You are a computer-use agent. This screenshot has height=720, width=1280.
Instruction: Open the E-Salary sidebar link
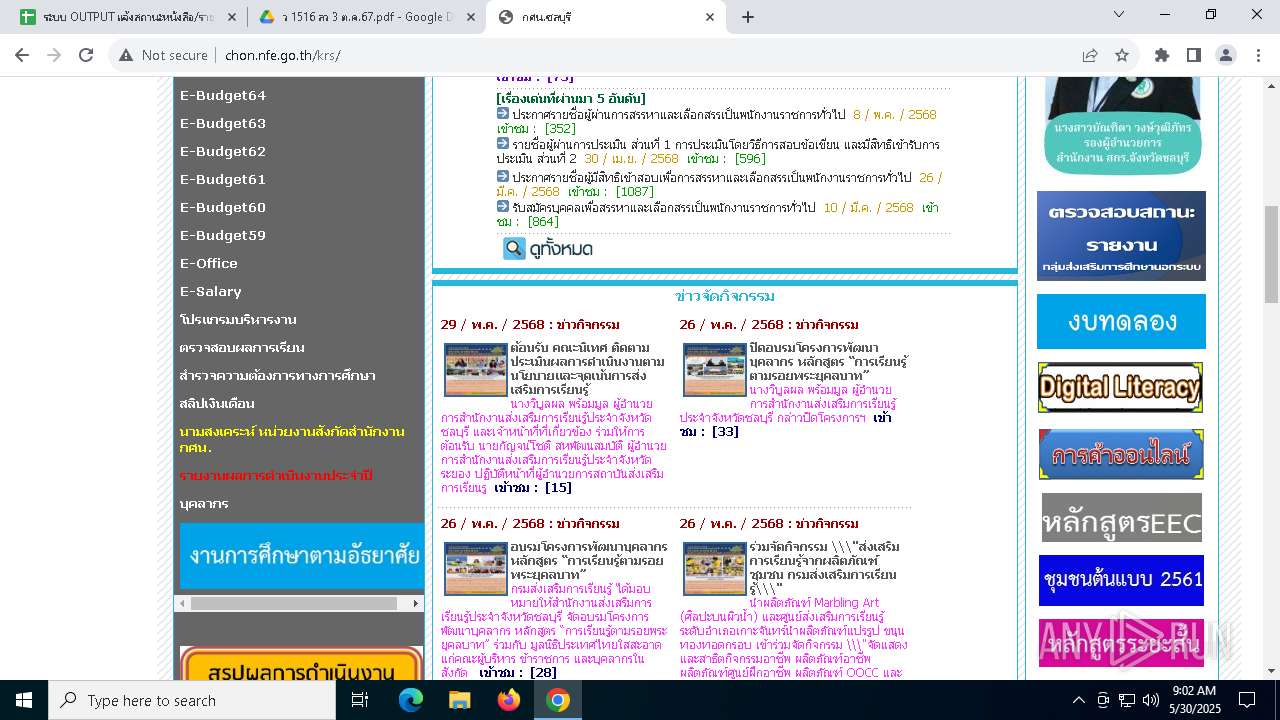click(x=211, y=291)
